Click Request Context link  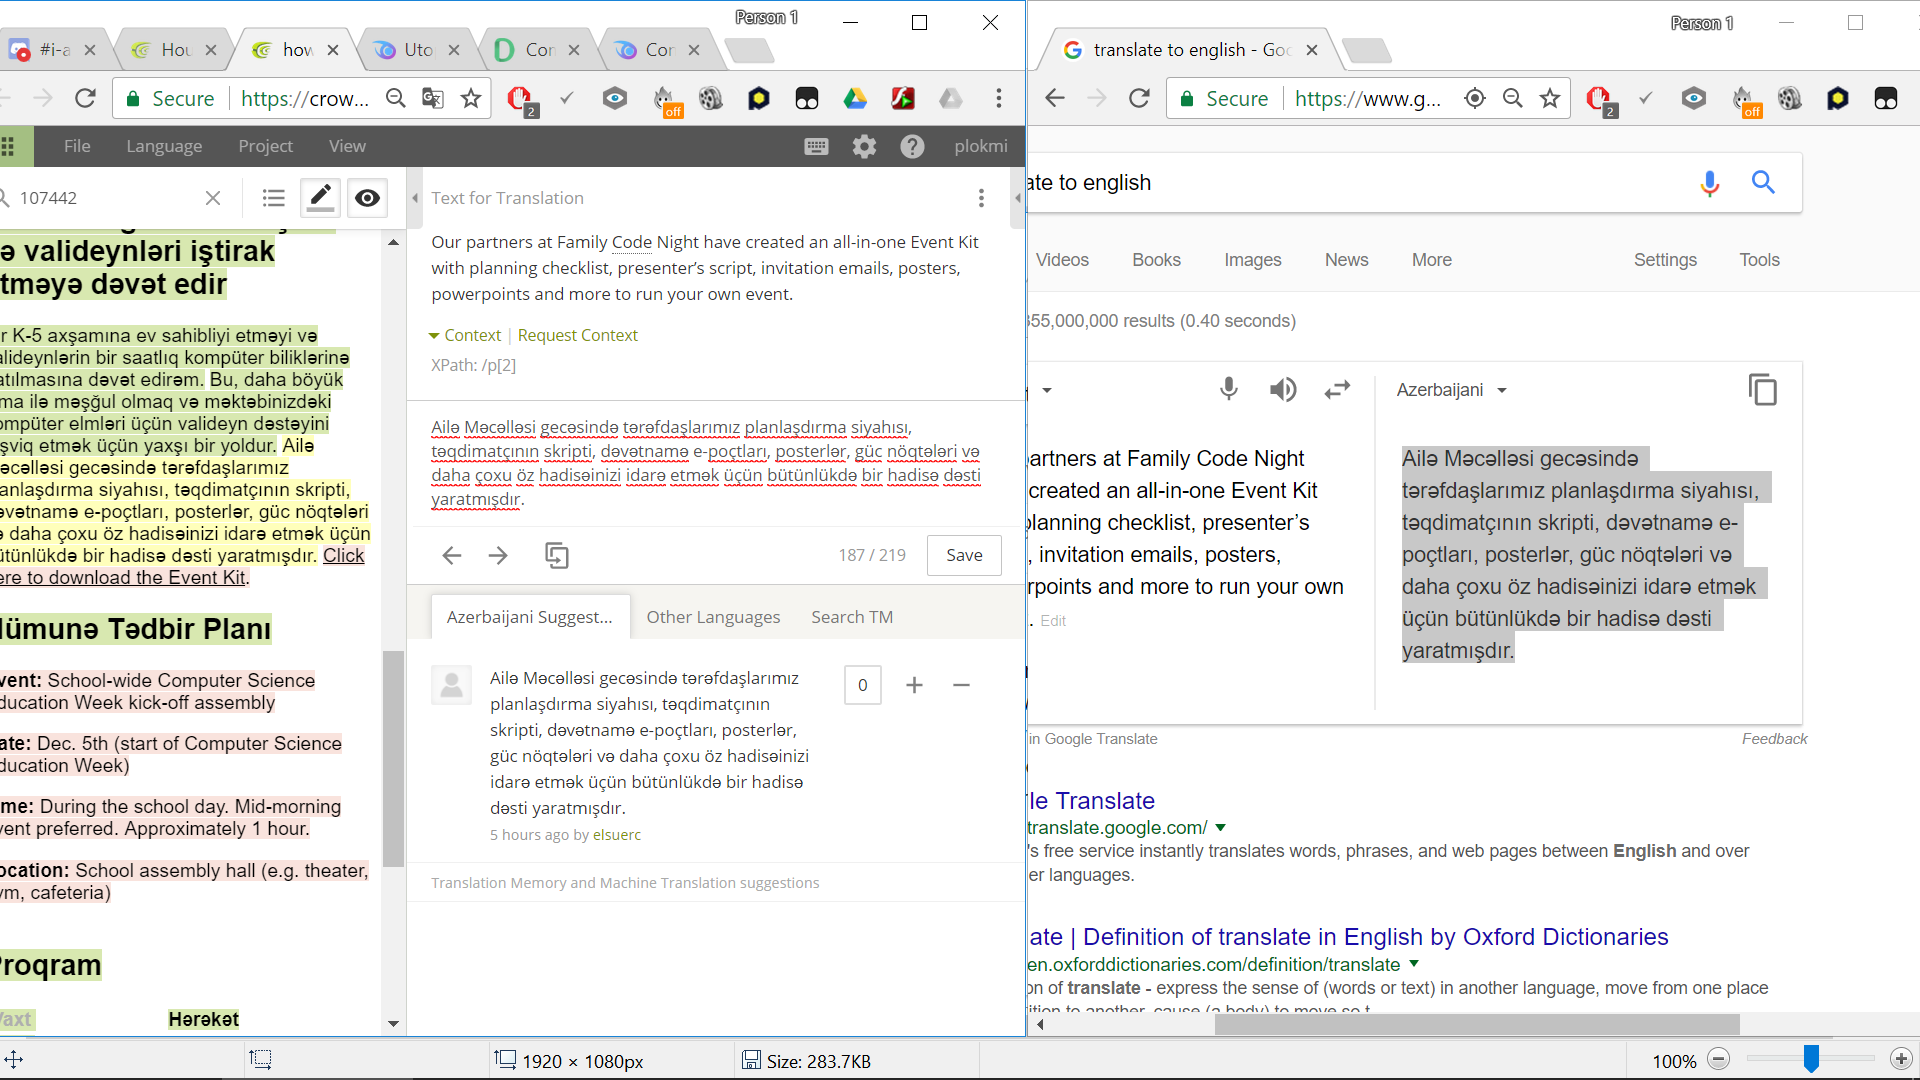577,336
